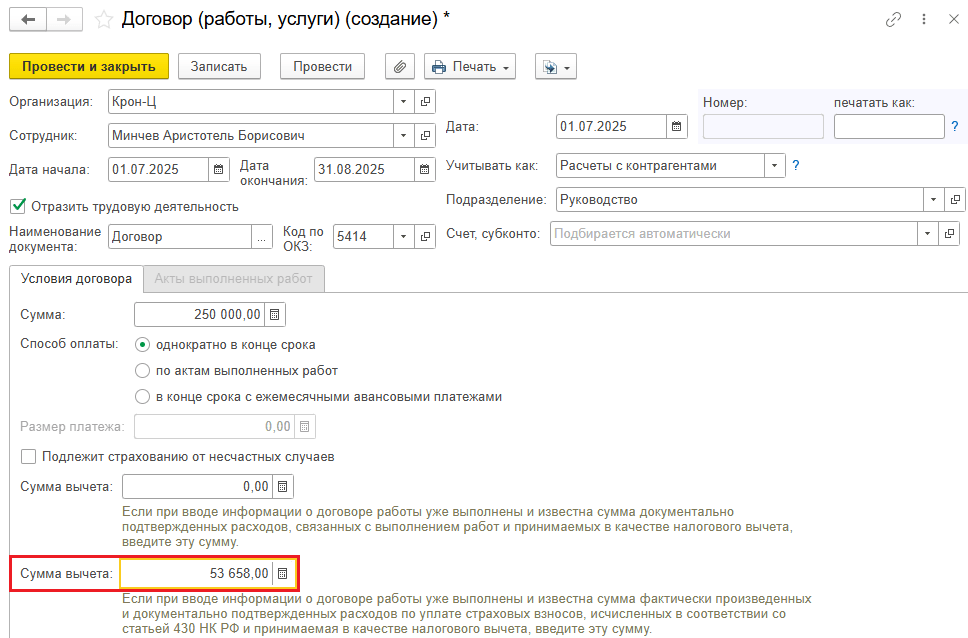Expand the Печать button menu

pyautogui.click(x=507, y=67)
